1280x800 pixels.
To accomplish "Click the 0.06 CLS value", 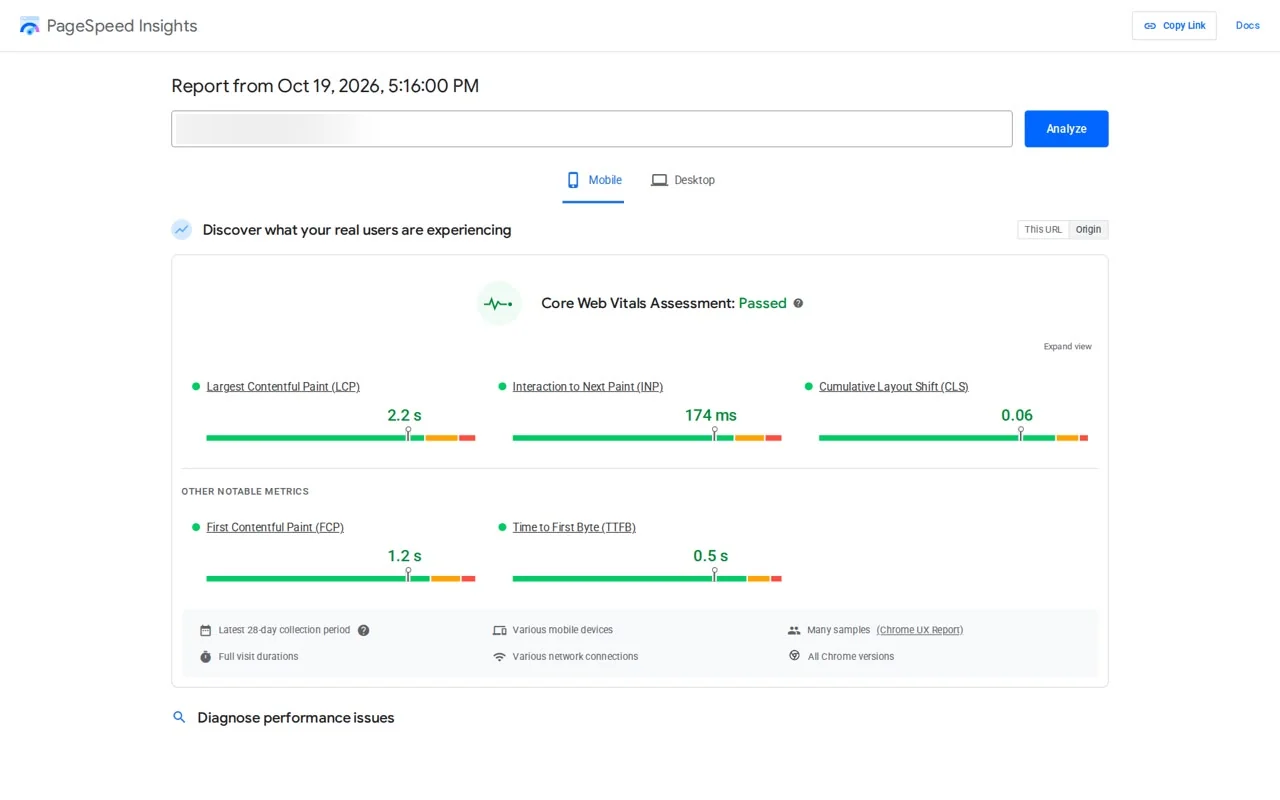I will [x=1017, y=415].
